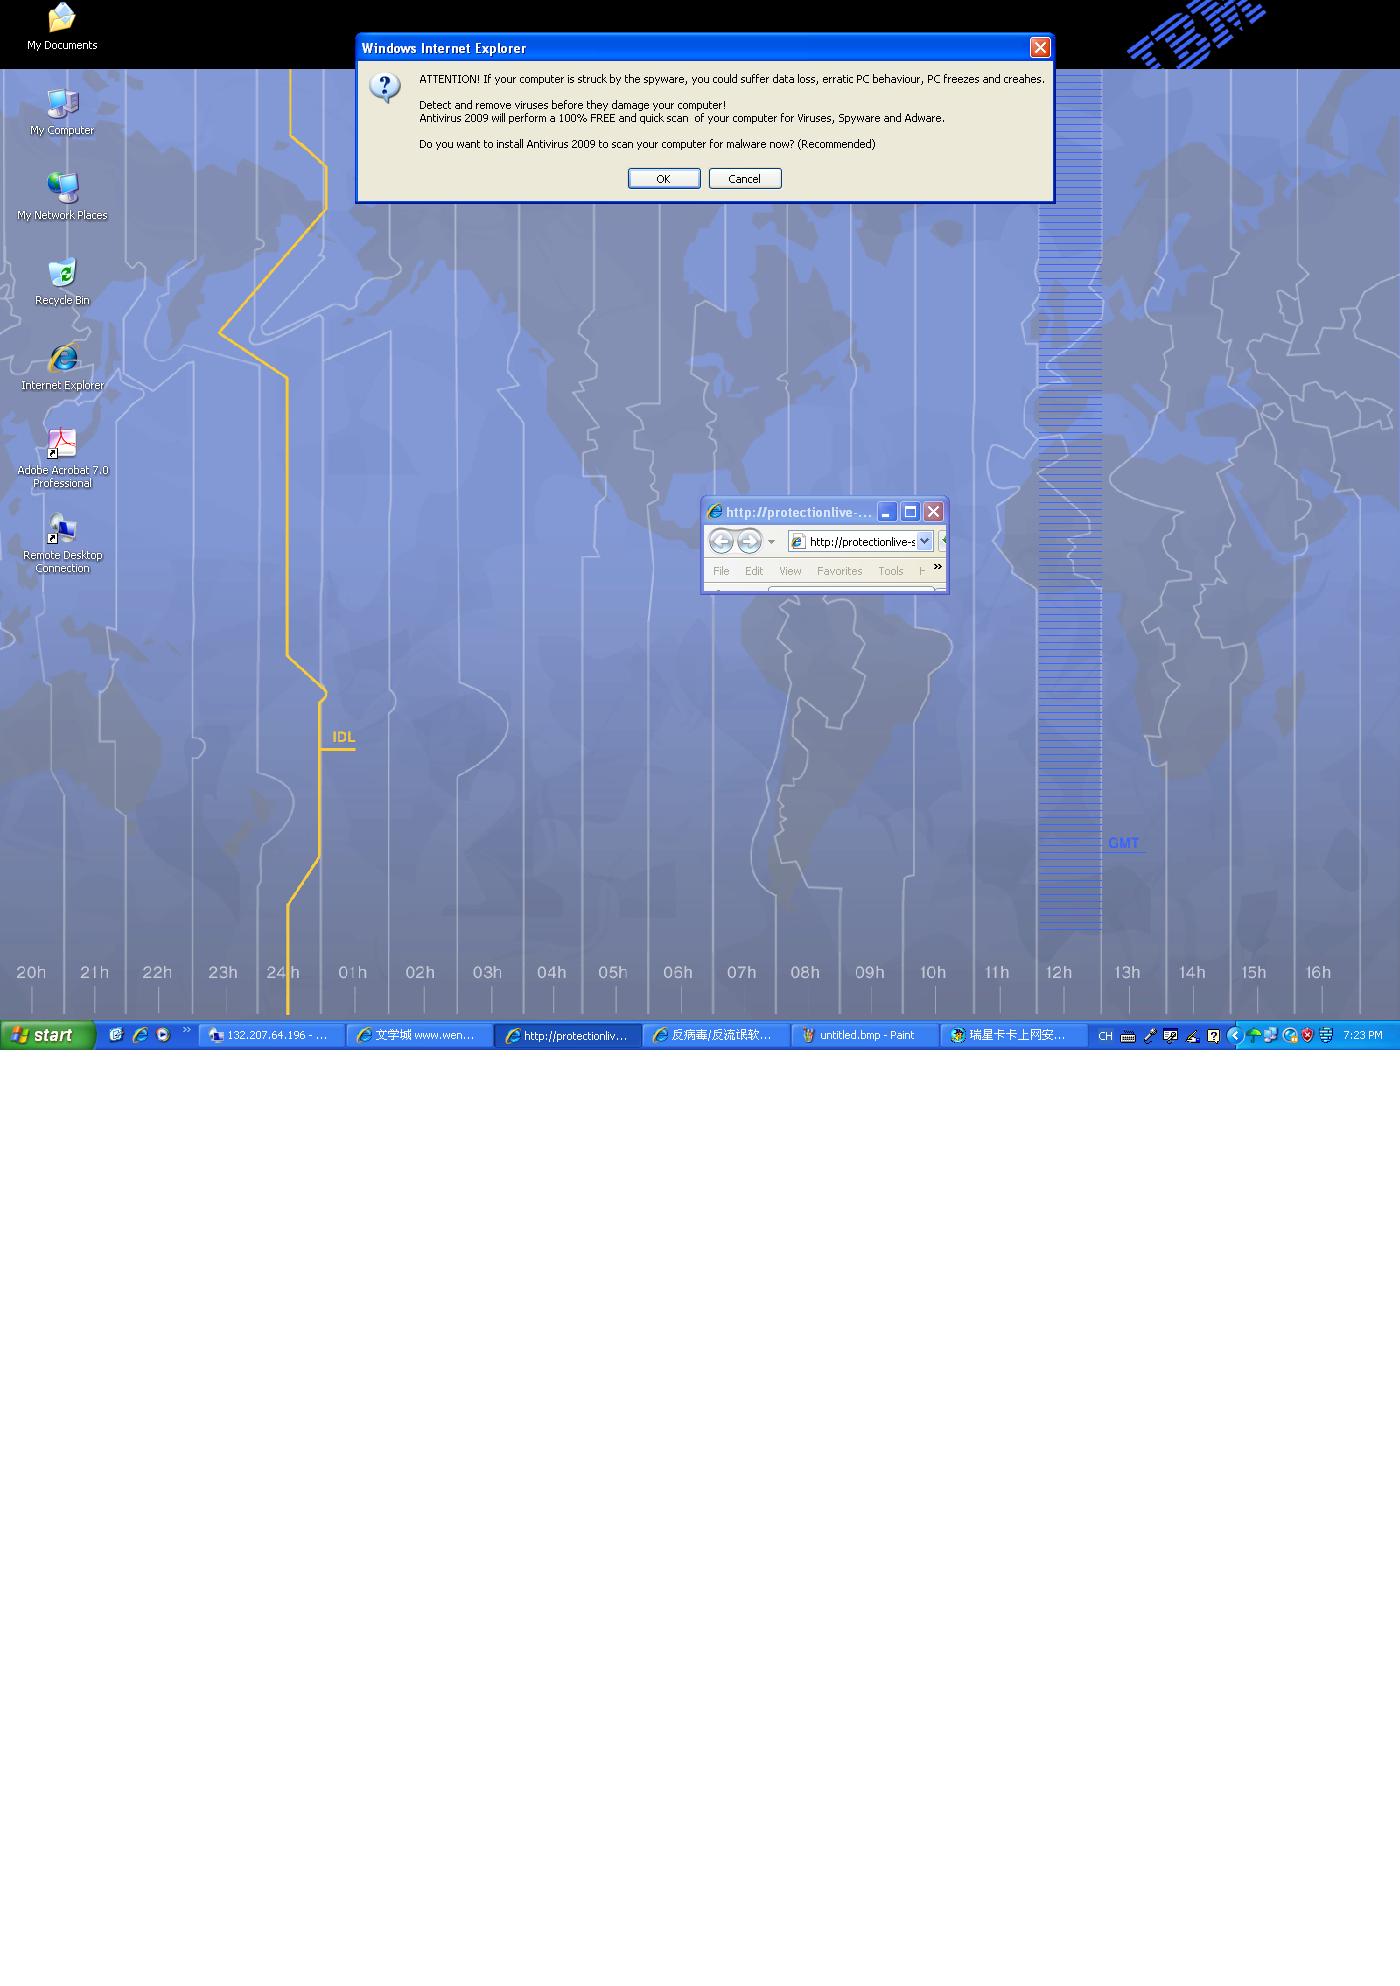Select Adobe Acrobat 7.0 Professional shortcut

pyautogui.click(x=62, y=459)
